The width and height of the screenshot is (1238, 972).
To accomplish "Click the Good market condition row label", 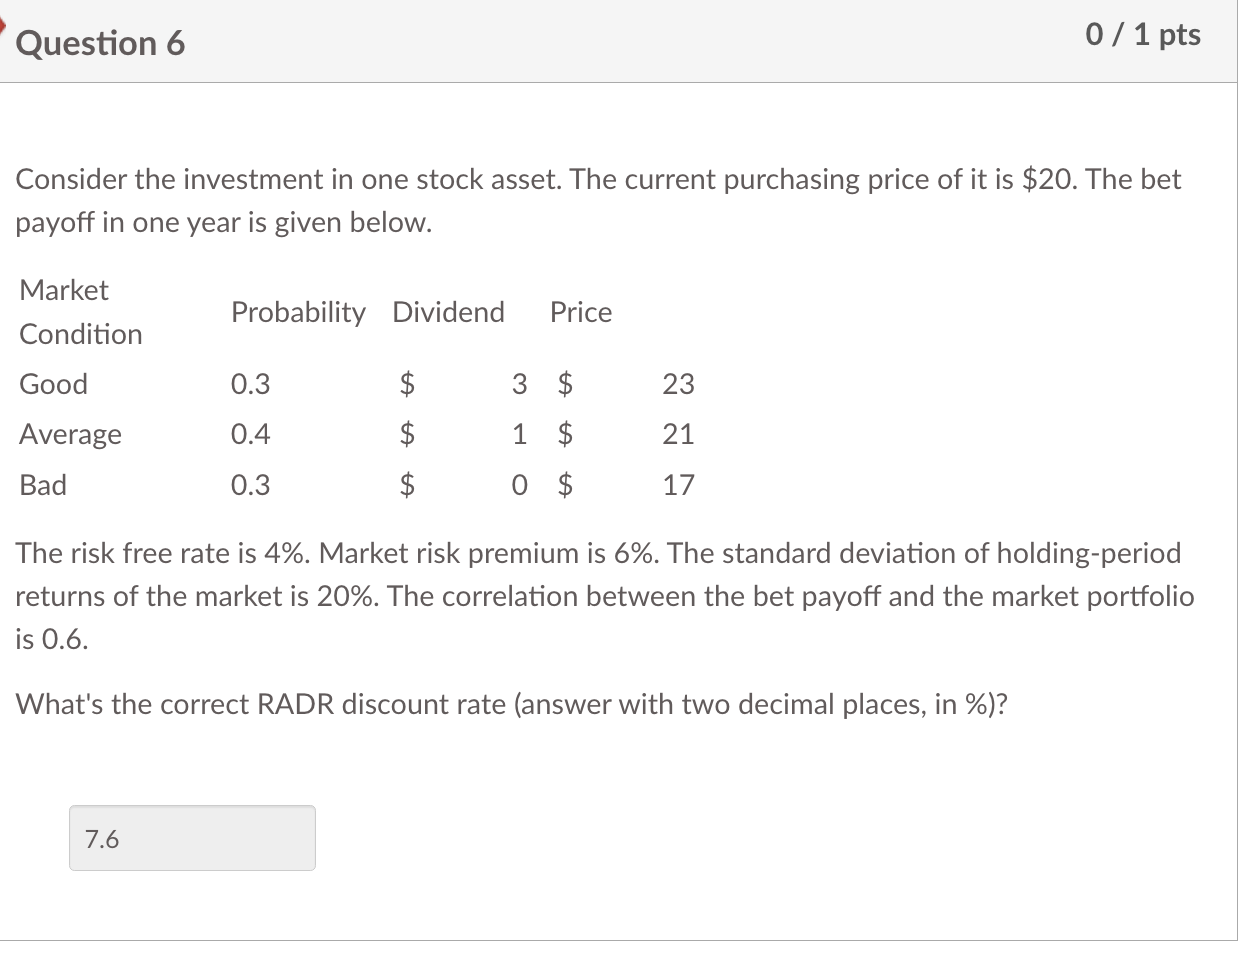I will tap(54, 384).
